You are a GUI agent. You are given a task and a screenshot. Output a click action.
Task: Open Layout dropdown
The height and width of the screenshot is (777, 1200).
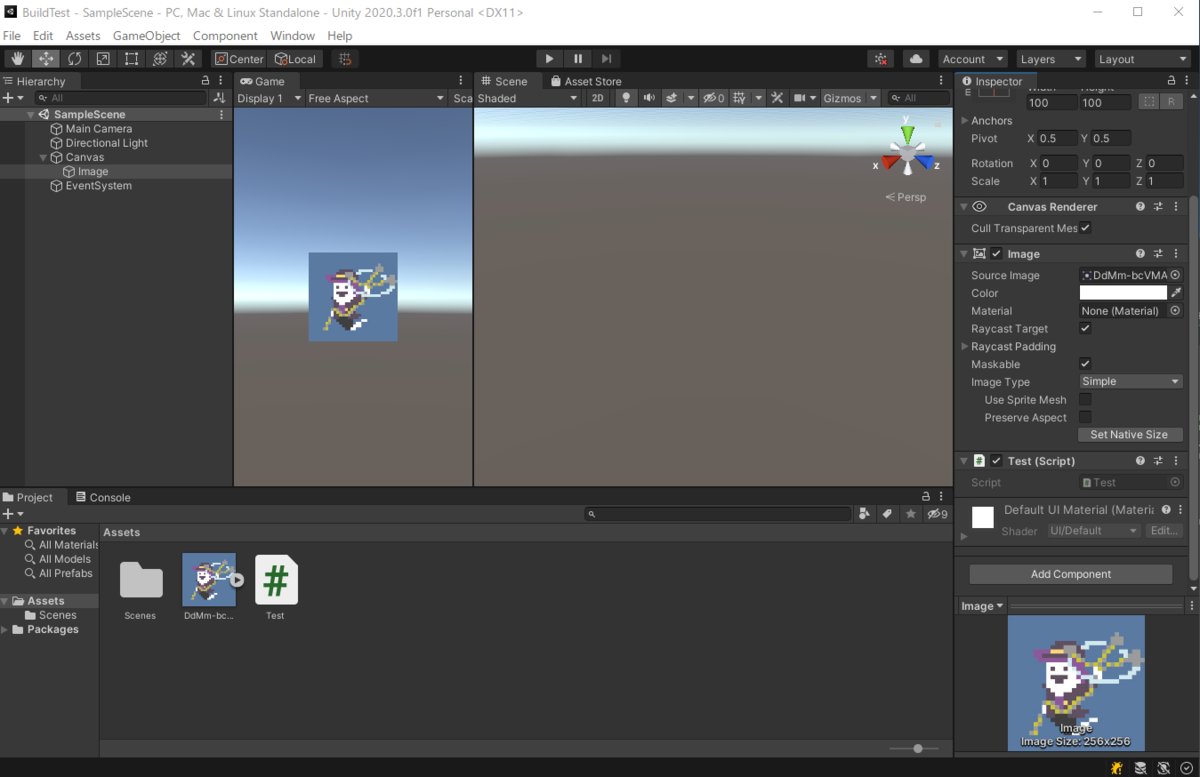click(1142, 59)
